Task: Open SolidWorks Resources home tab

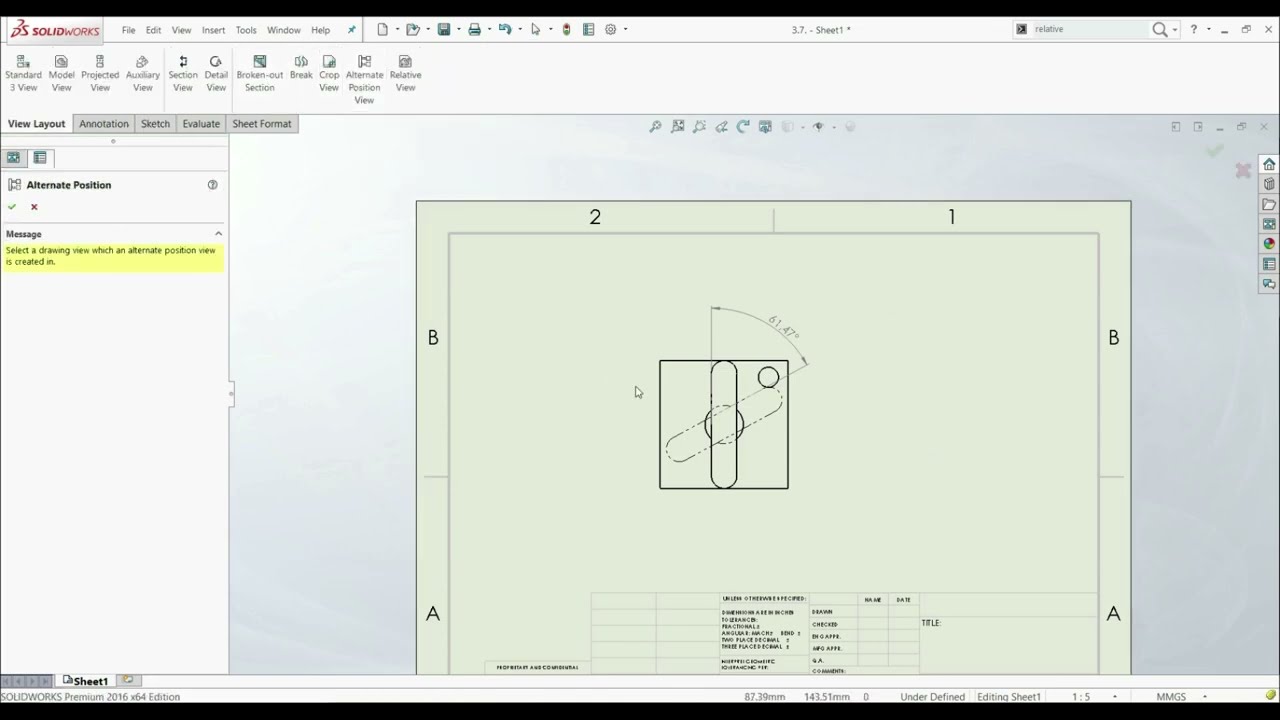Action: (x=1269, y=164)
